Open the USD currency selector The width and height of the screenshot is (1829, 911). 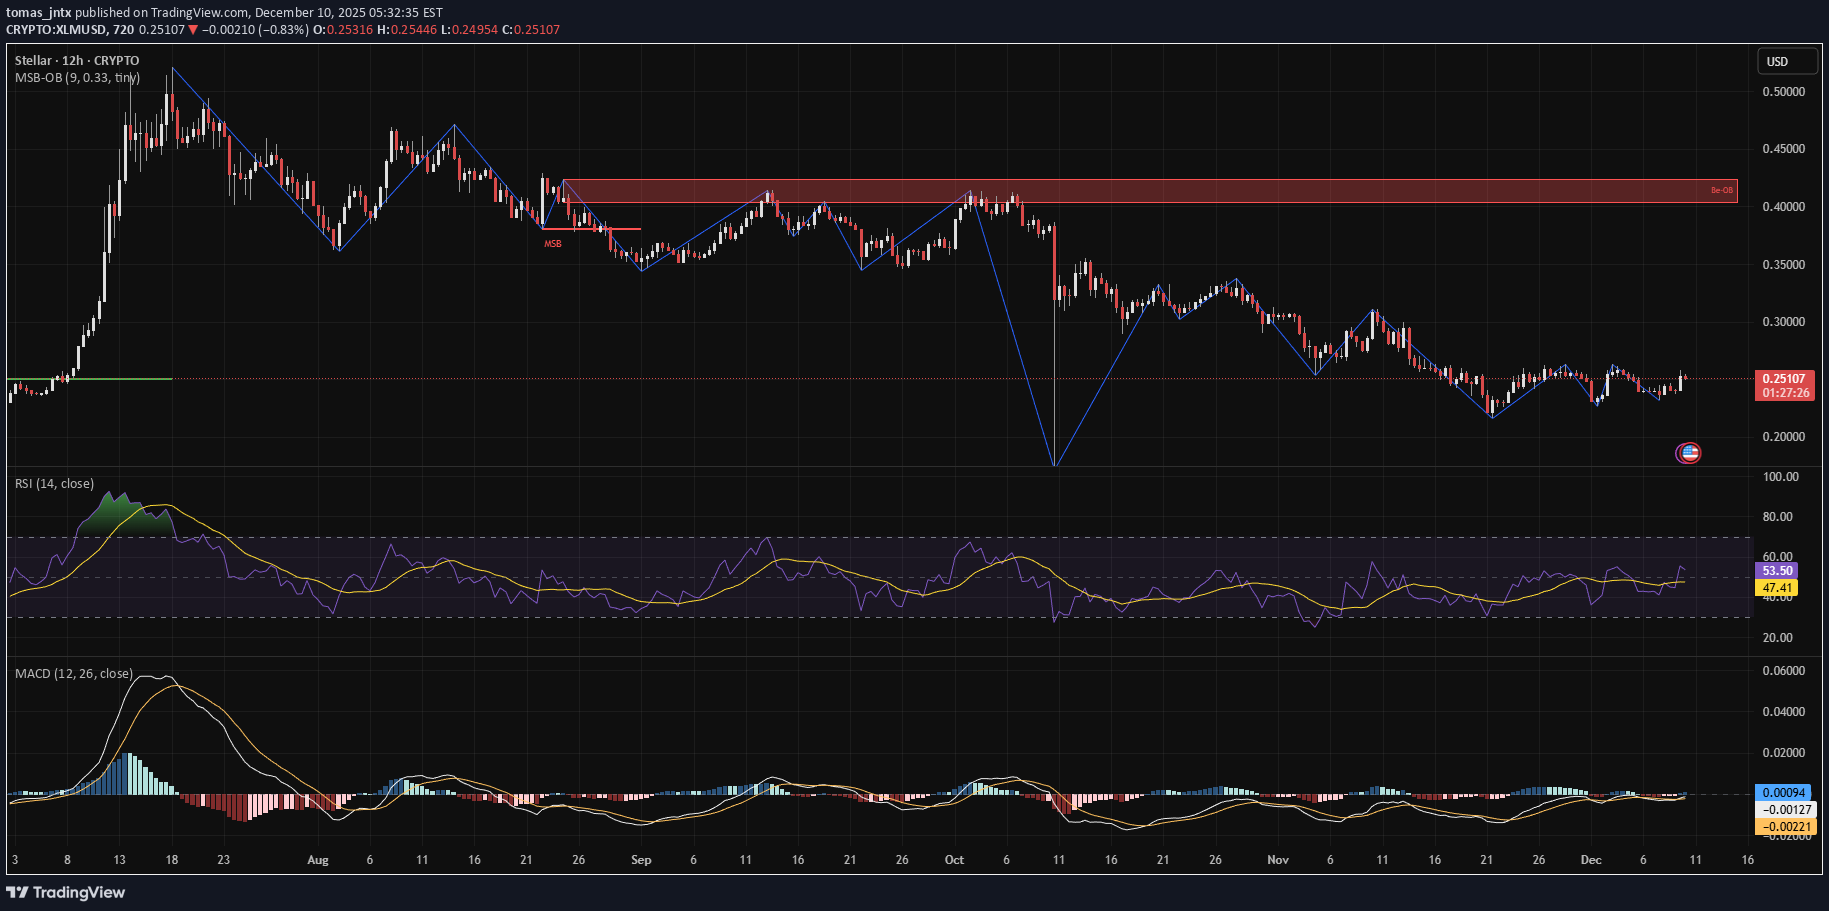point(1787,62)
